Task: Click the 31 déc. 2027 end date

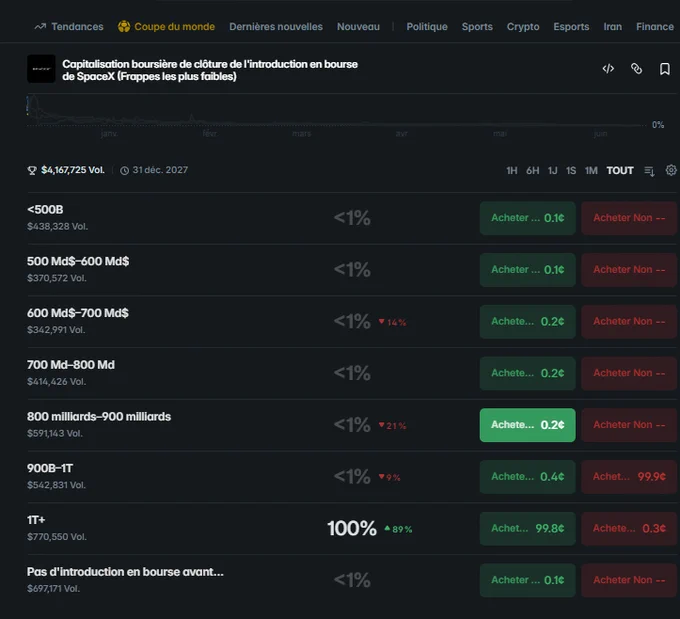Action: coord(160,170)
